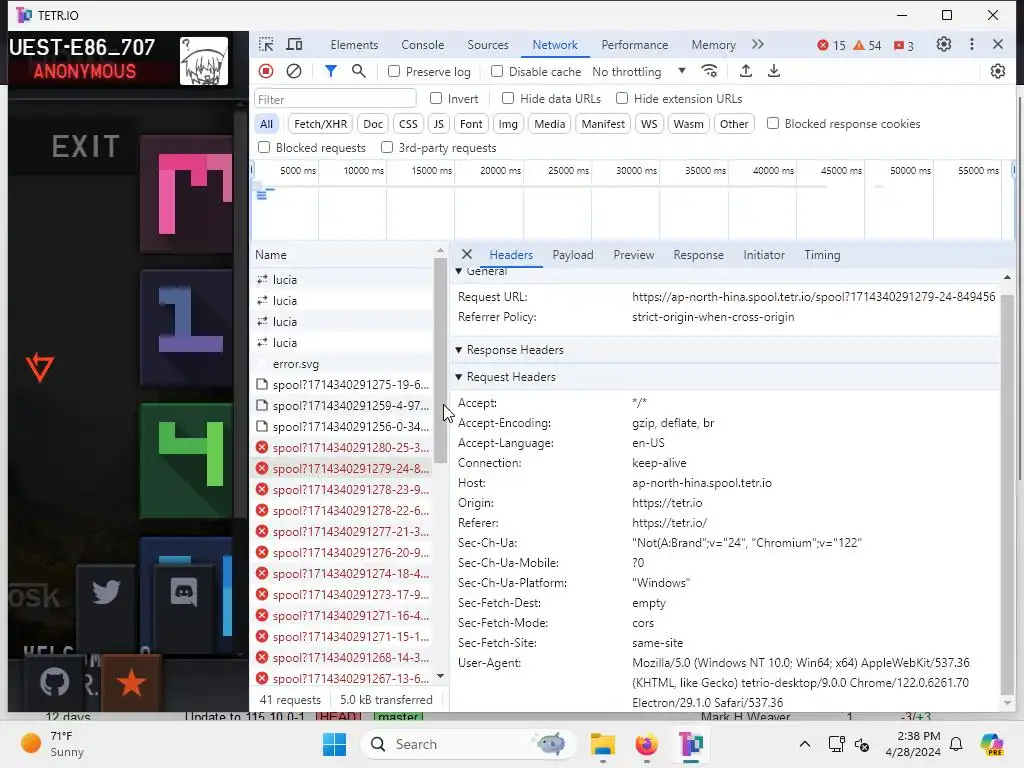Open the GitHub icon in TETR.IO
Viewport: 1024px width, 768px height.
pyautogui.click(x=54, y=682)
